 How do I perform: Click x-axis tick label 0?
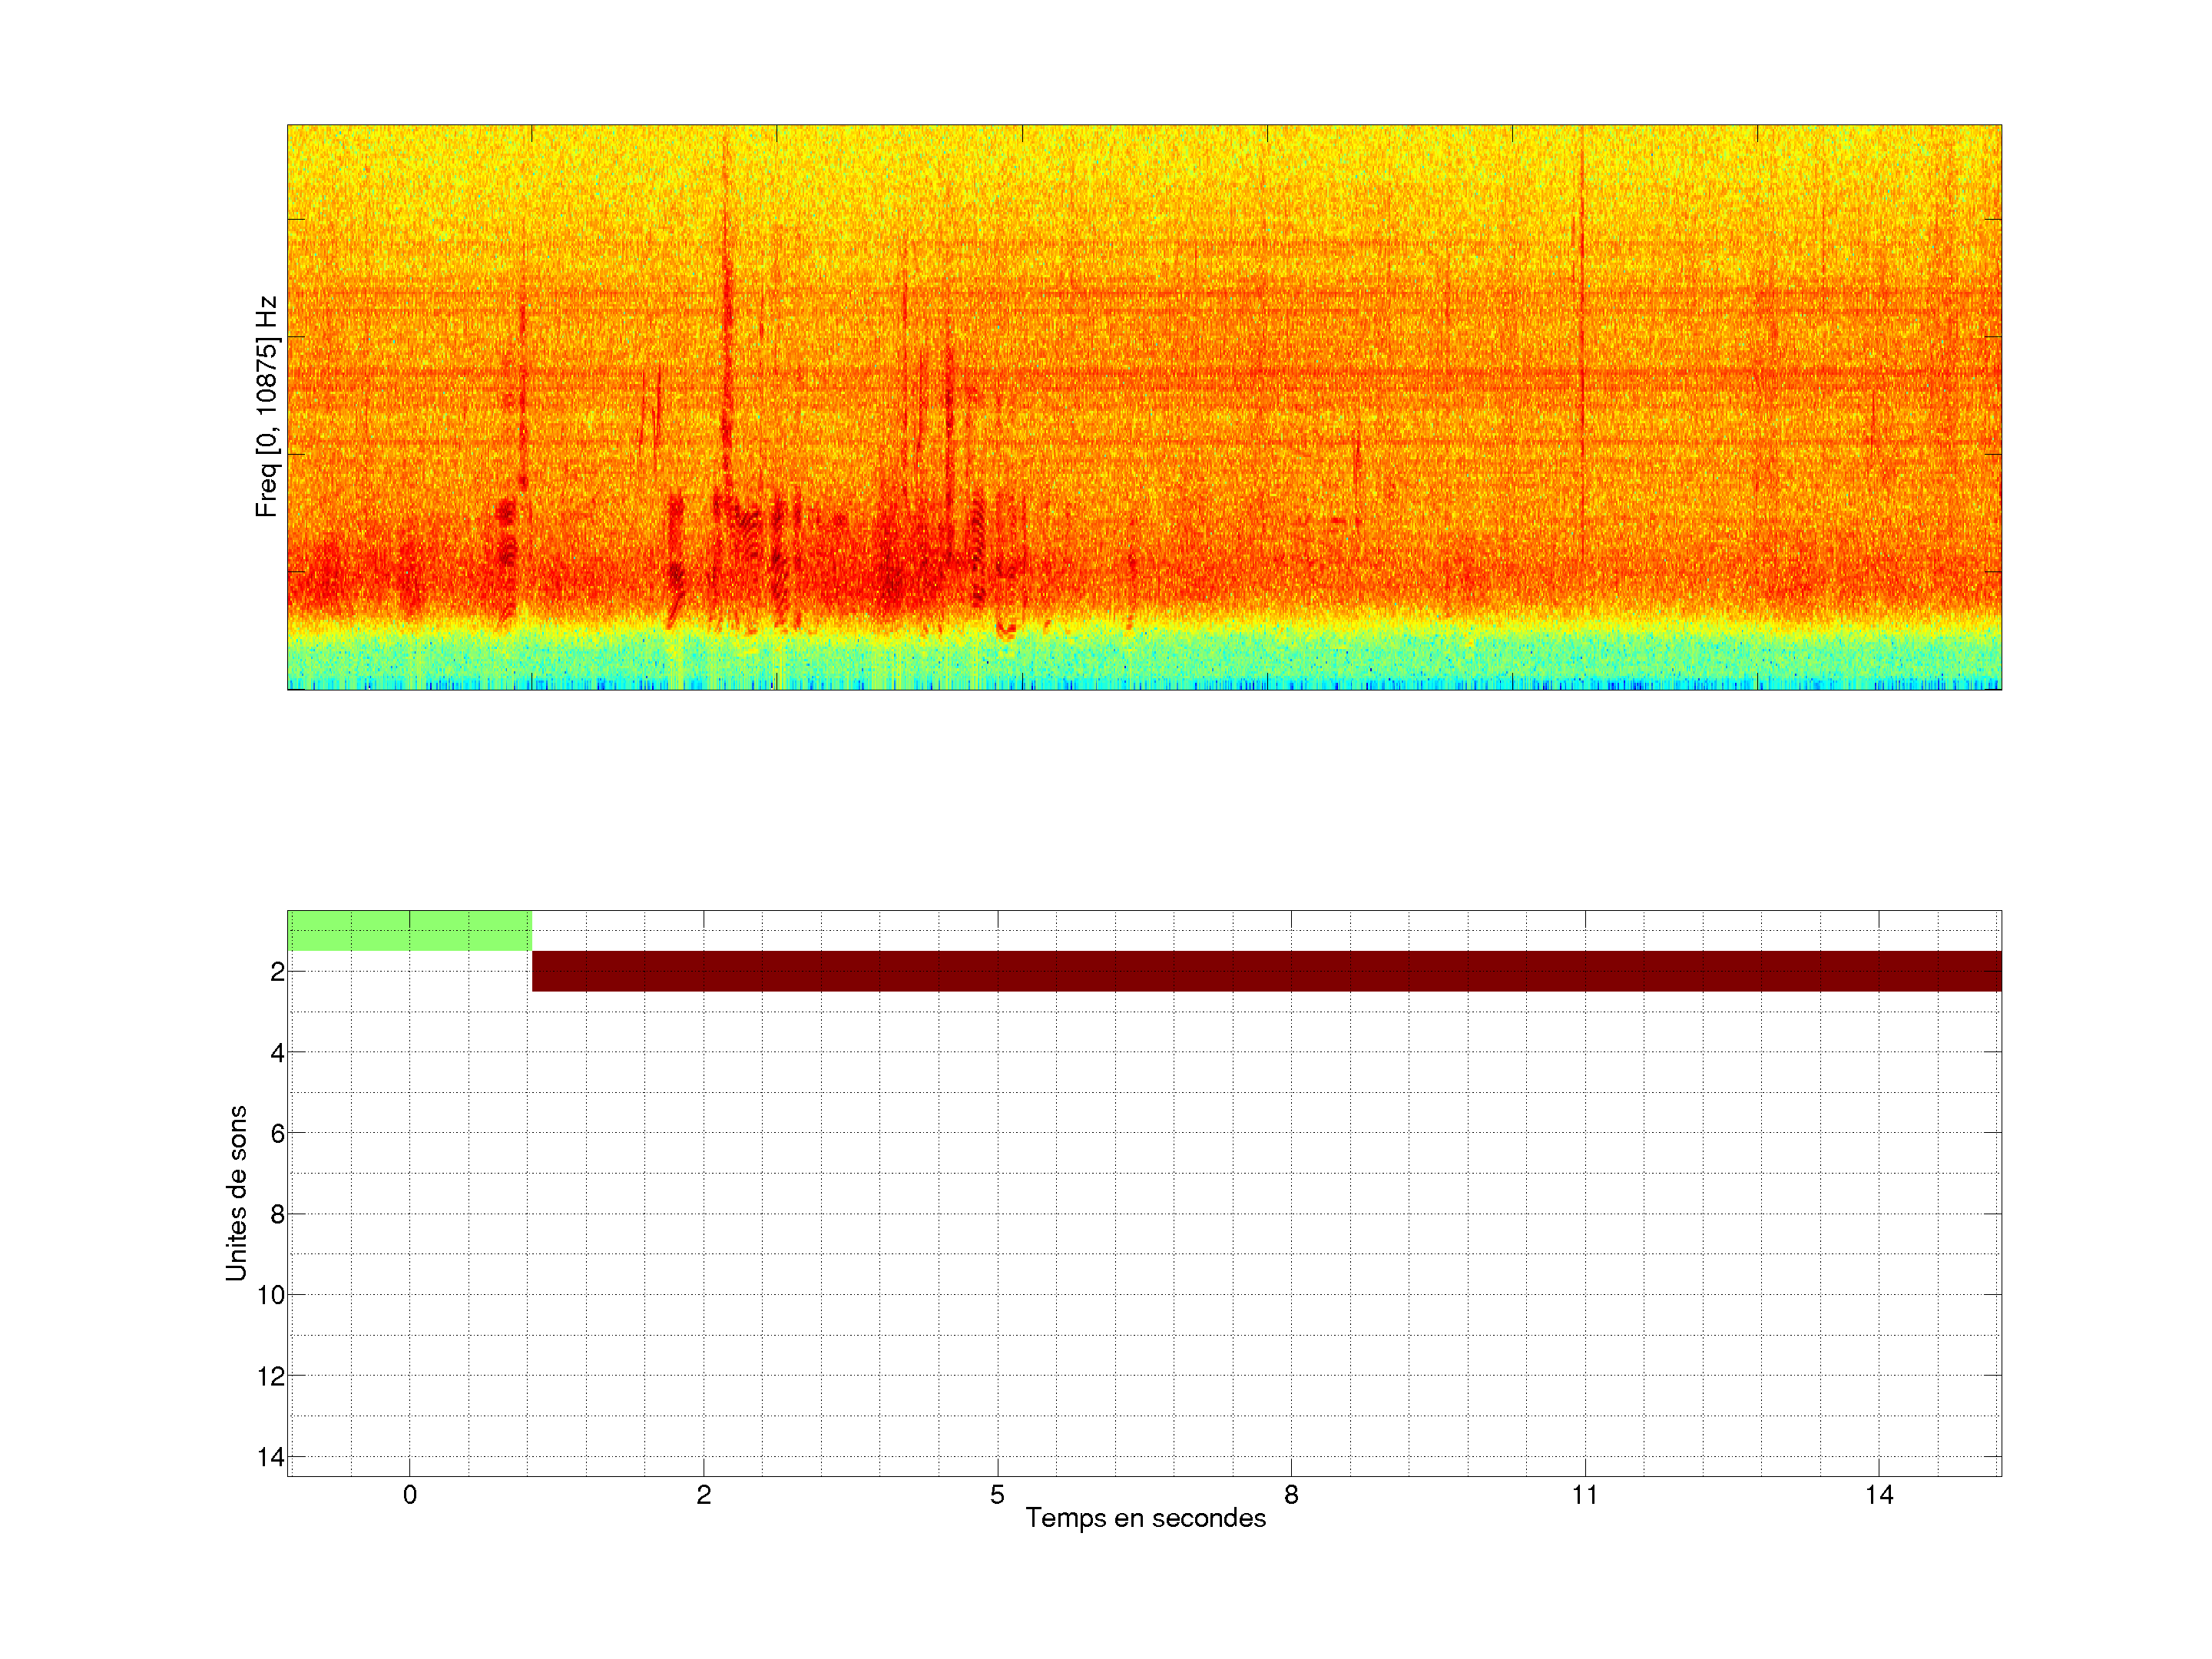(x=410, y=1495)
